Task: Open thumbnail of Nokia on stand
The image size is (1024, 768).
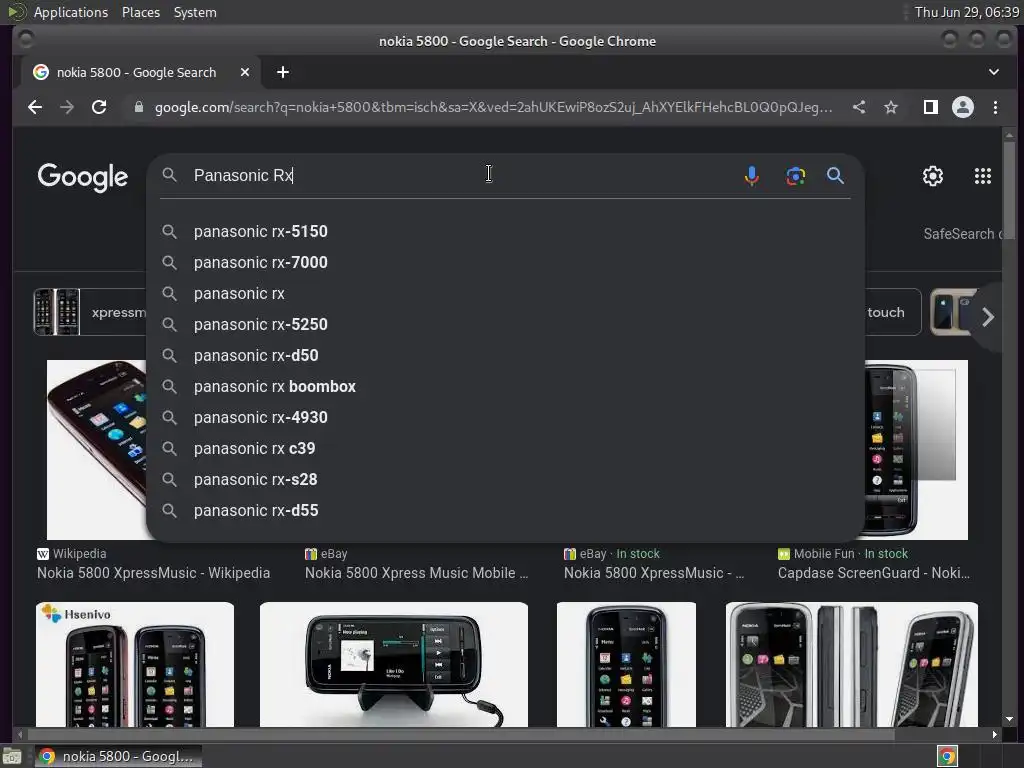Action: [394, 664]
